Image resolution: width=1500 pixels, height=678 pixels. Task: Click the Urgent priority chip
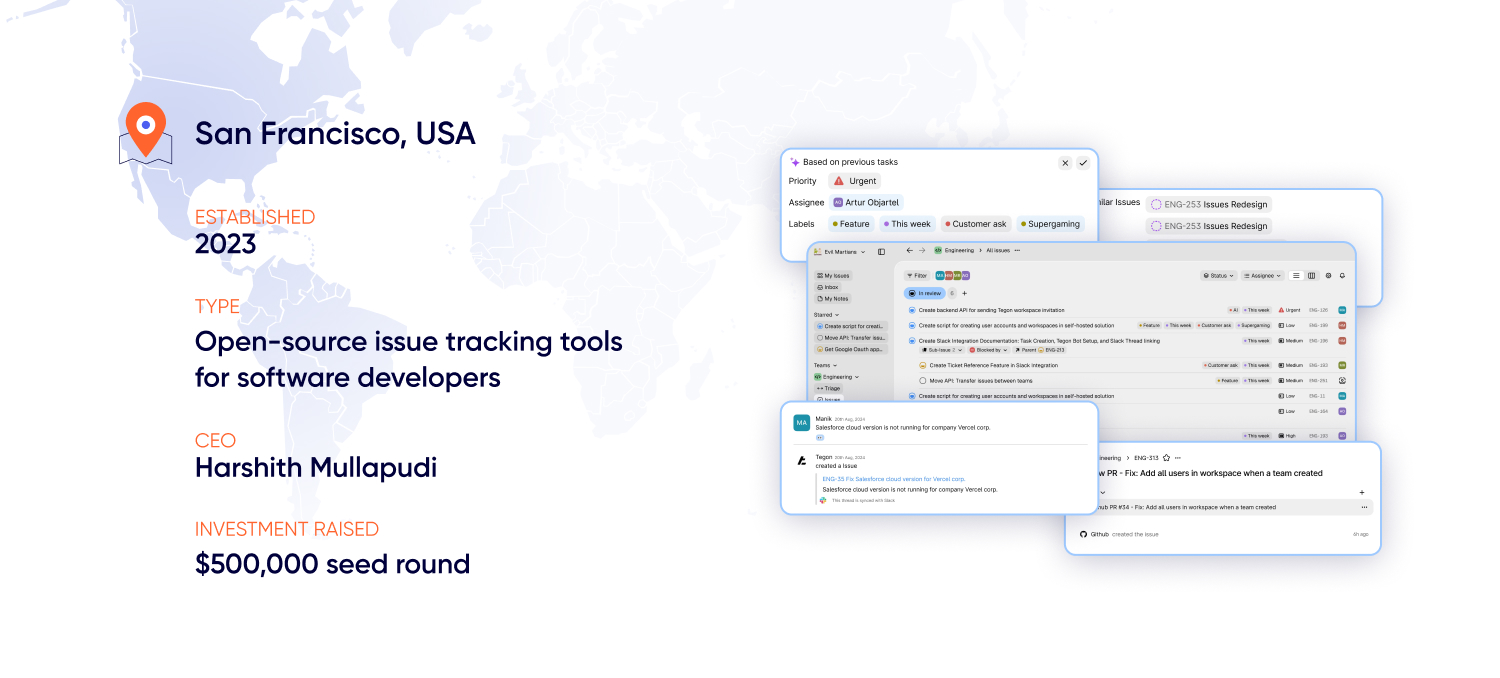[855, 181]
